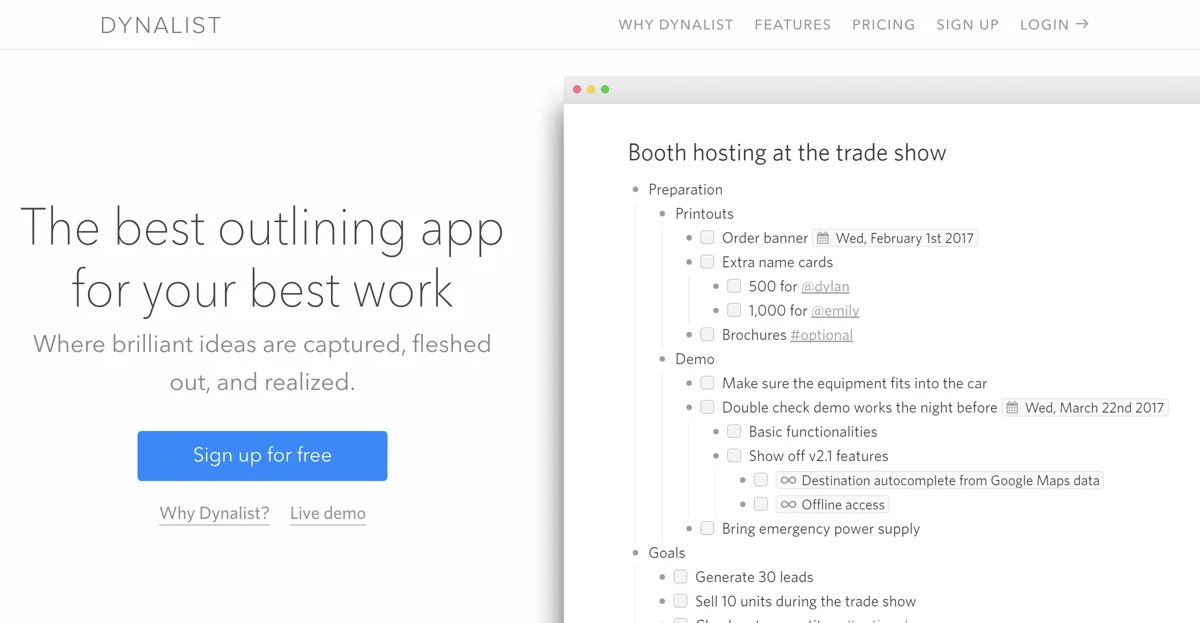Click the calendar icon beside February 1st date
Screen dimensions: 1200x623
(x=823, y=238)
